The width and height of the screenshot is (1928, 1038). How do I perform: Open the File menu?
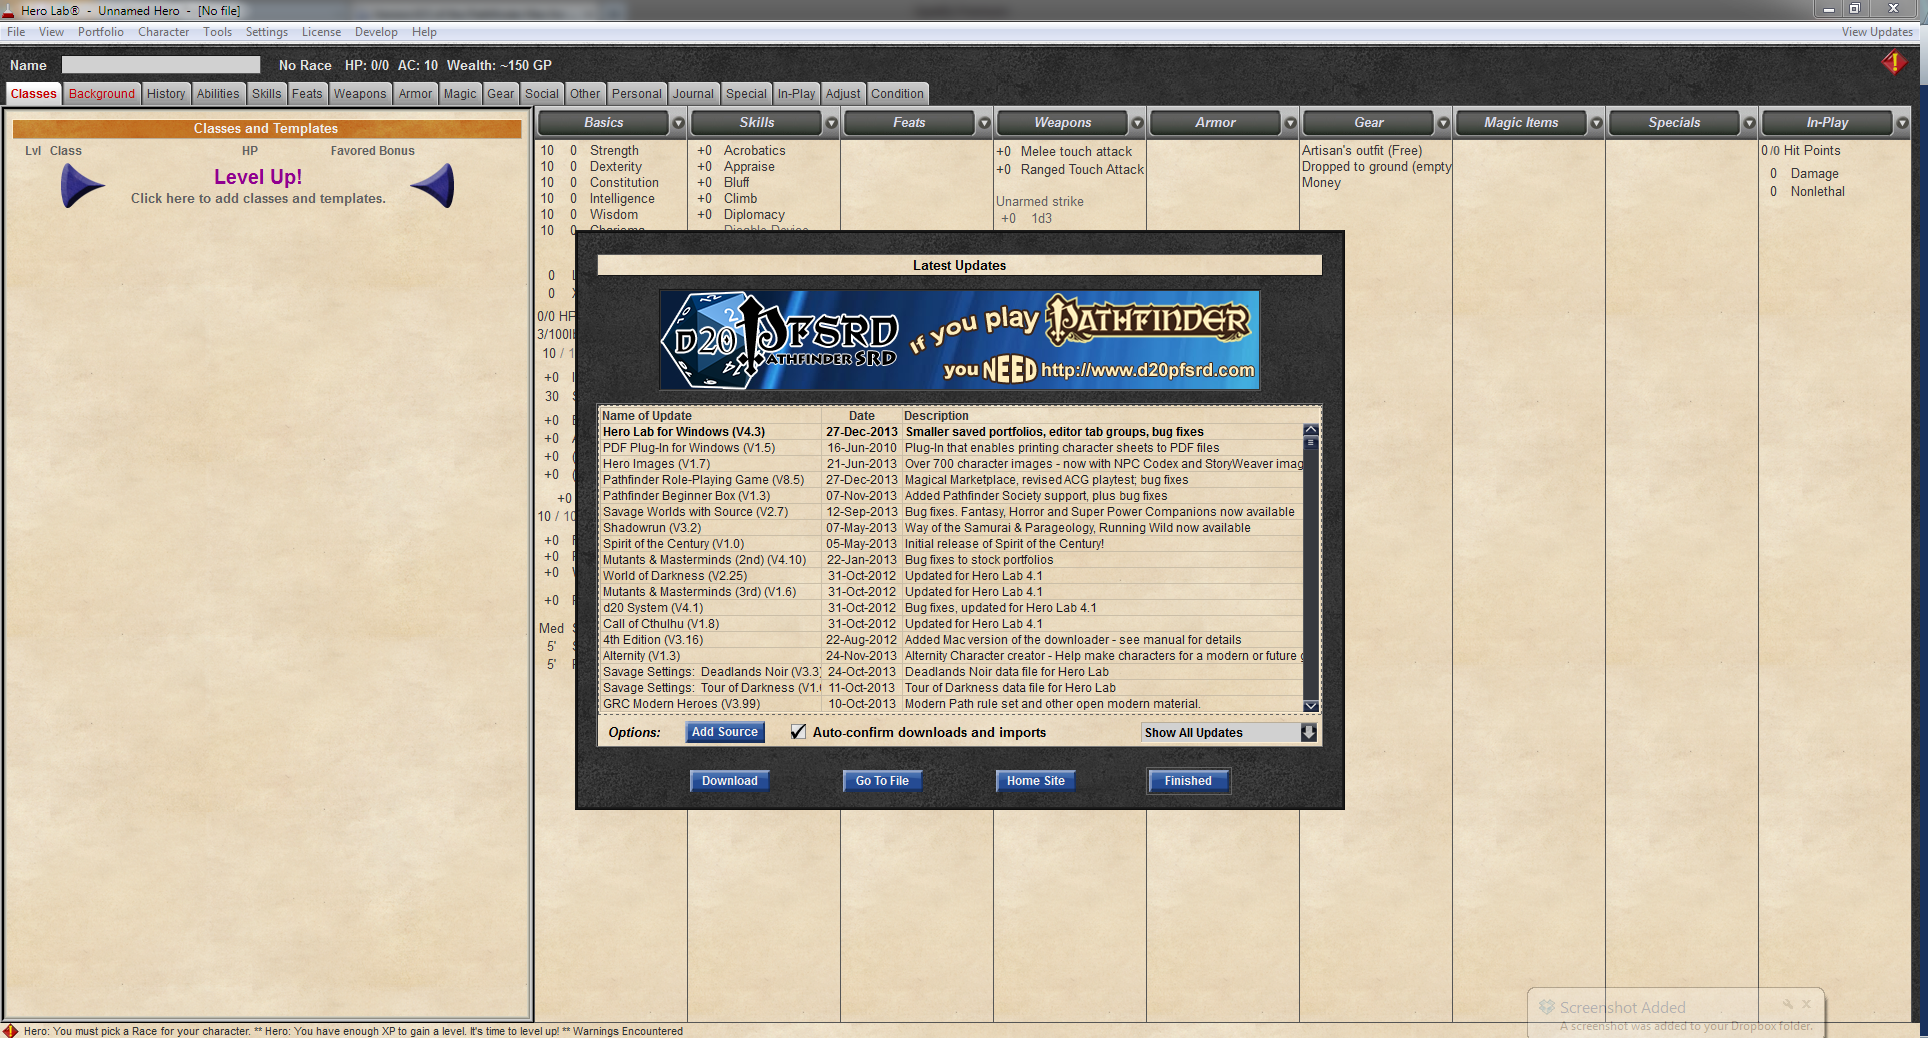tap(16, 32)
